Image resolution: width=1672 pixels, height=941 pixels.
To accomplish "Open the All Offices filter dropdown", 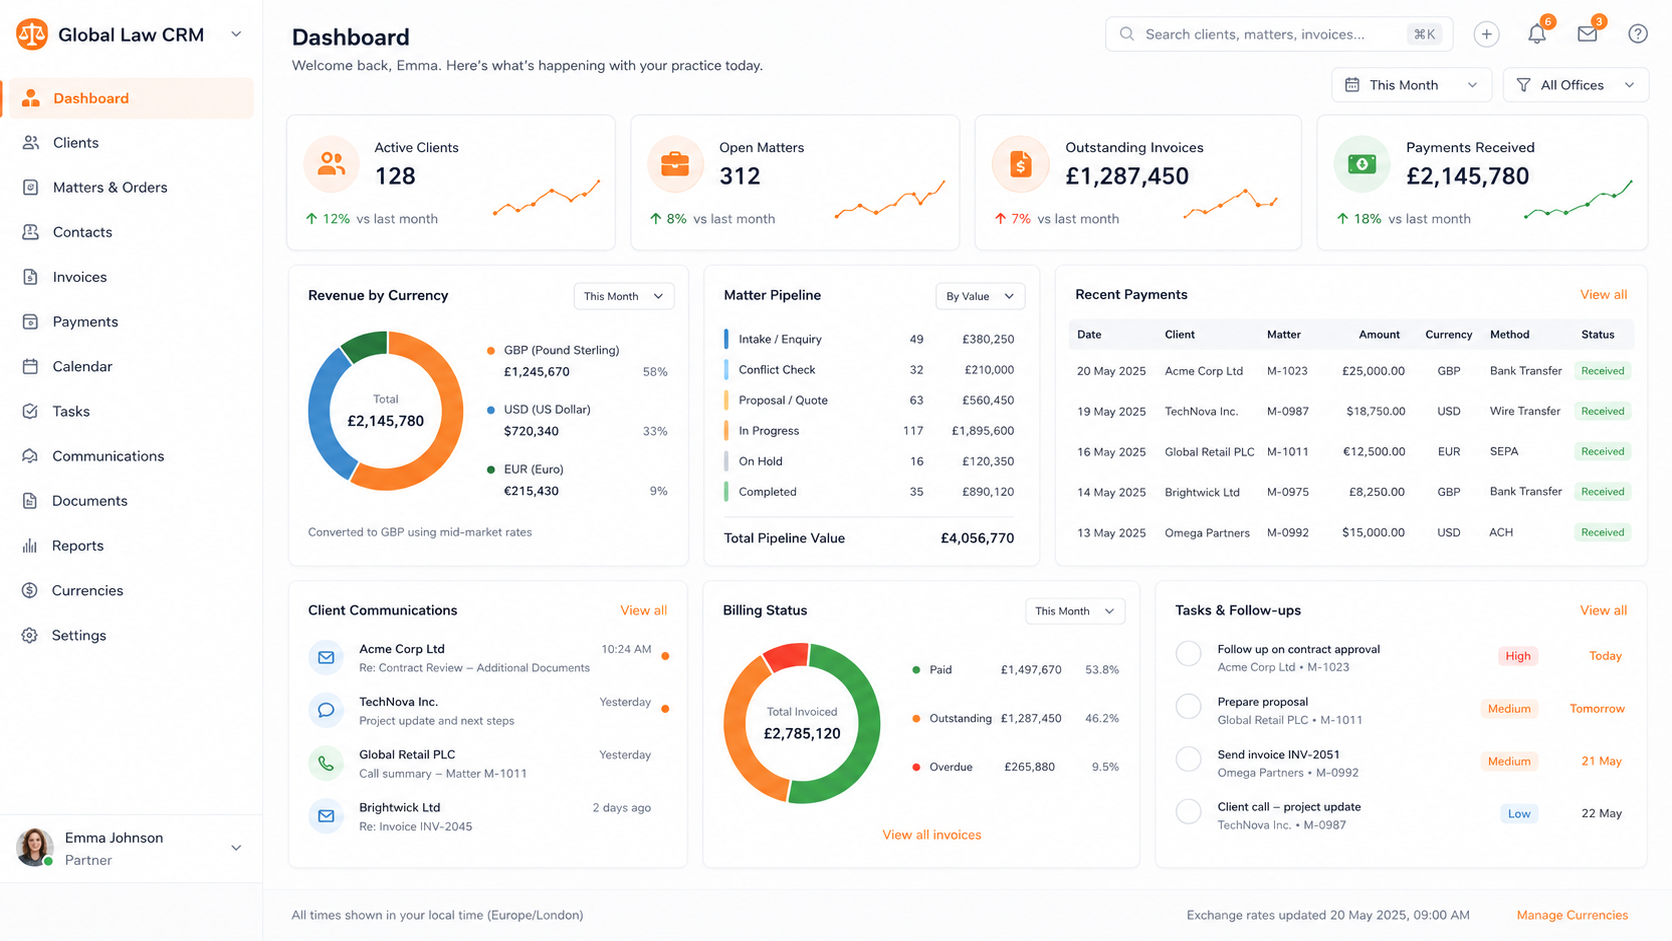I will point(1575,85).
